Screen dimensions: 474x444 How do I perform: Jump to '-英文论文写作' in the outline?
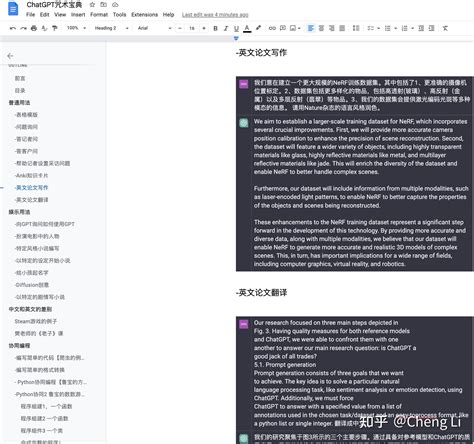pos(32,188)
